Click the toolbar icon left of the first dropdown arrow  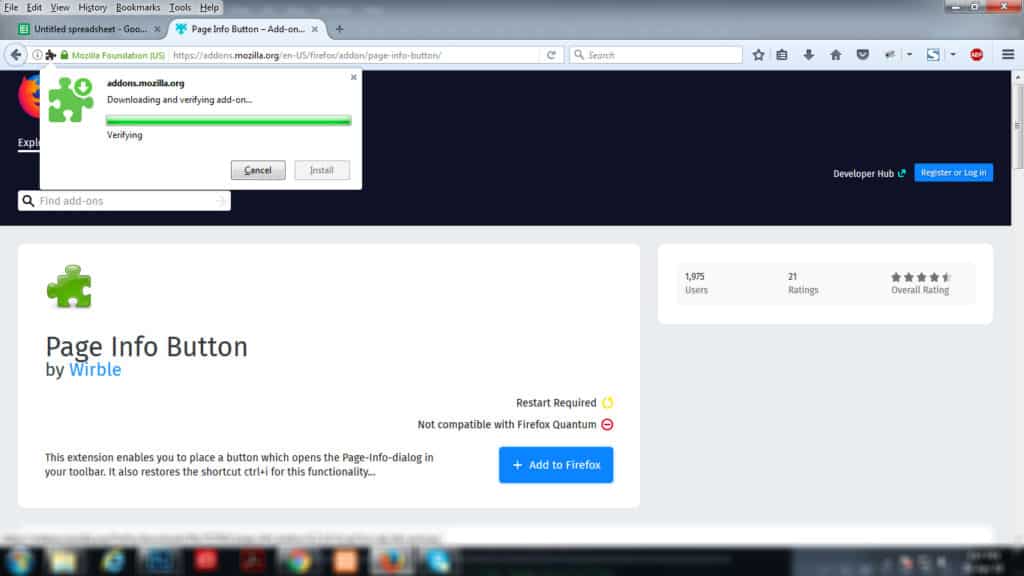pyautogui.click(x=889, y=55)
